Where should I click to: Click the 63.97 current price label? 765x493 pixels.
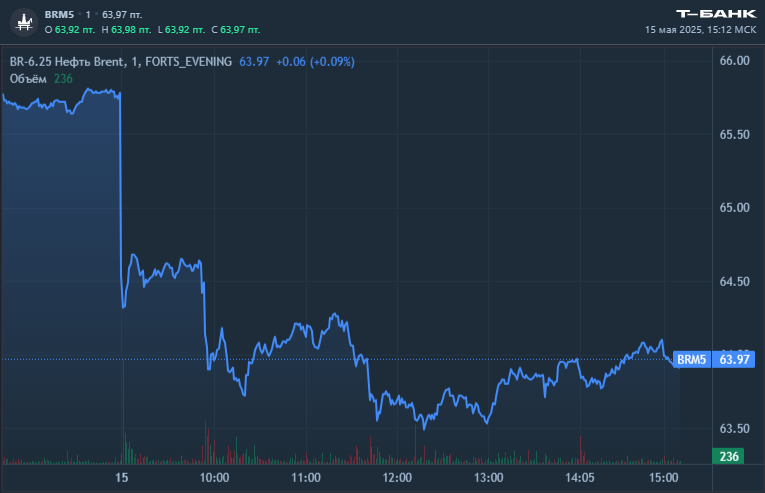coord(734,359)
